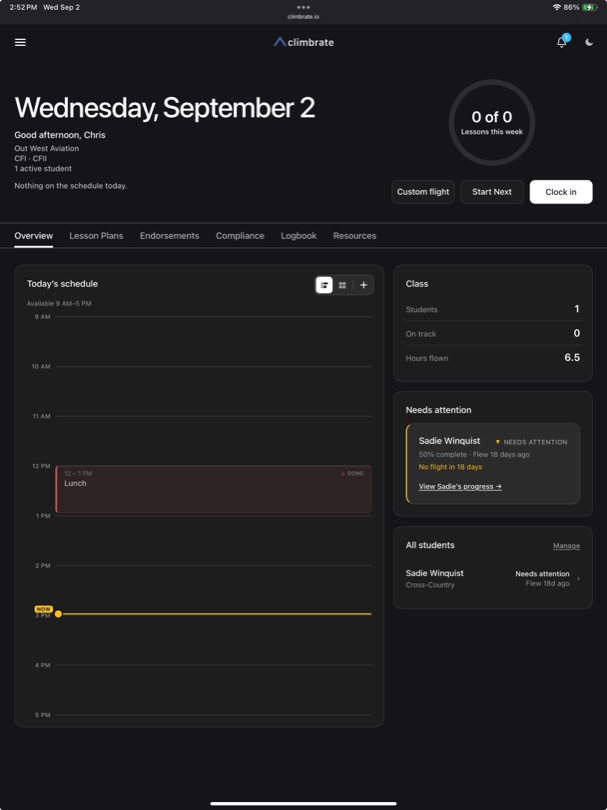Click the Clock in button
Screen dimensions: 607x810
pyautogui.click(x=561, y=192)
